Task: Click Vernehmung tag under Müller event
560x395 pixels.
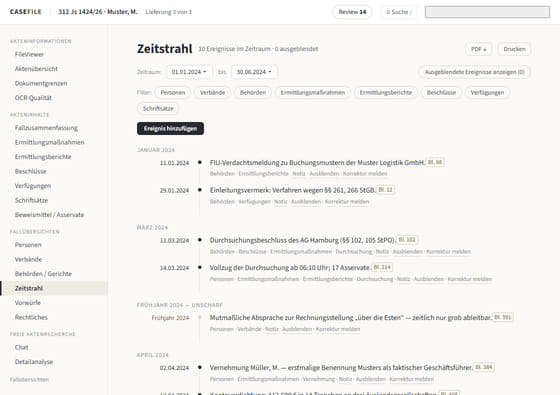Action: tap(319, 379)
